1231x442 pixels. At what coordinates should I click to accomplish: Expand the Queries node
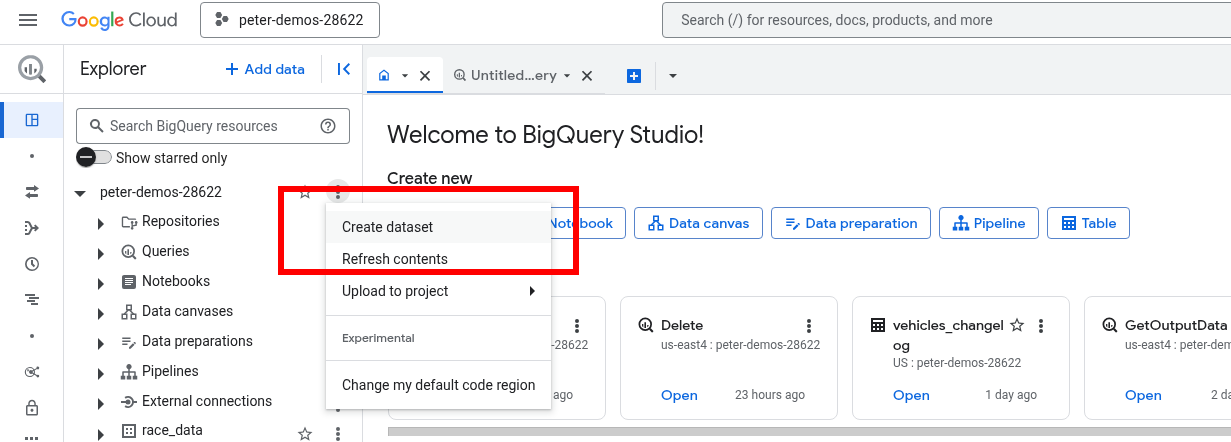click(101, 252)
